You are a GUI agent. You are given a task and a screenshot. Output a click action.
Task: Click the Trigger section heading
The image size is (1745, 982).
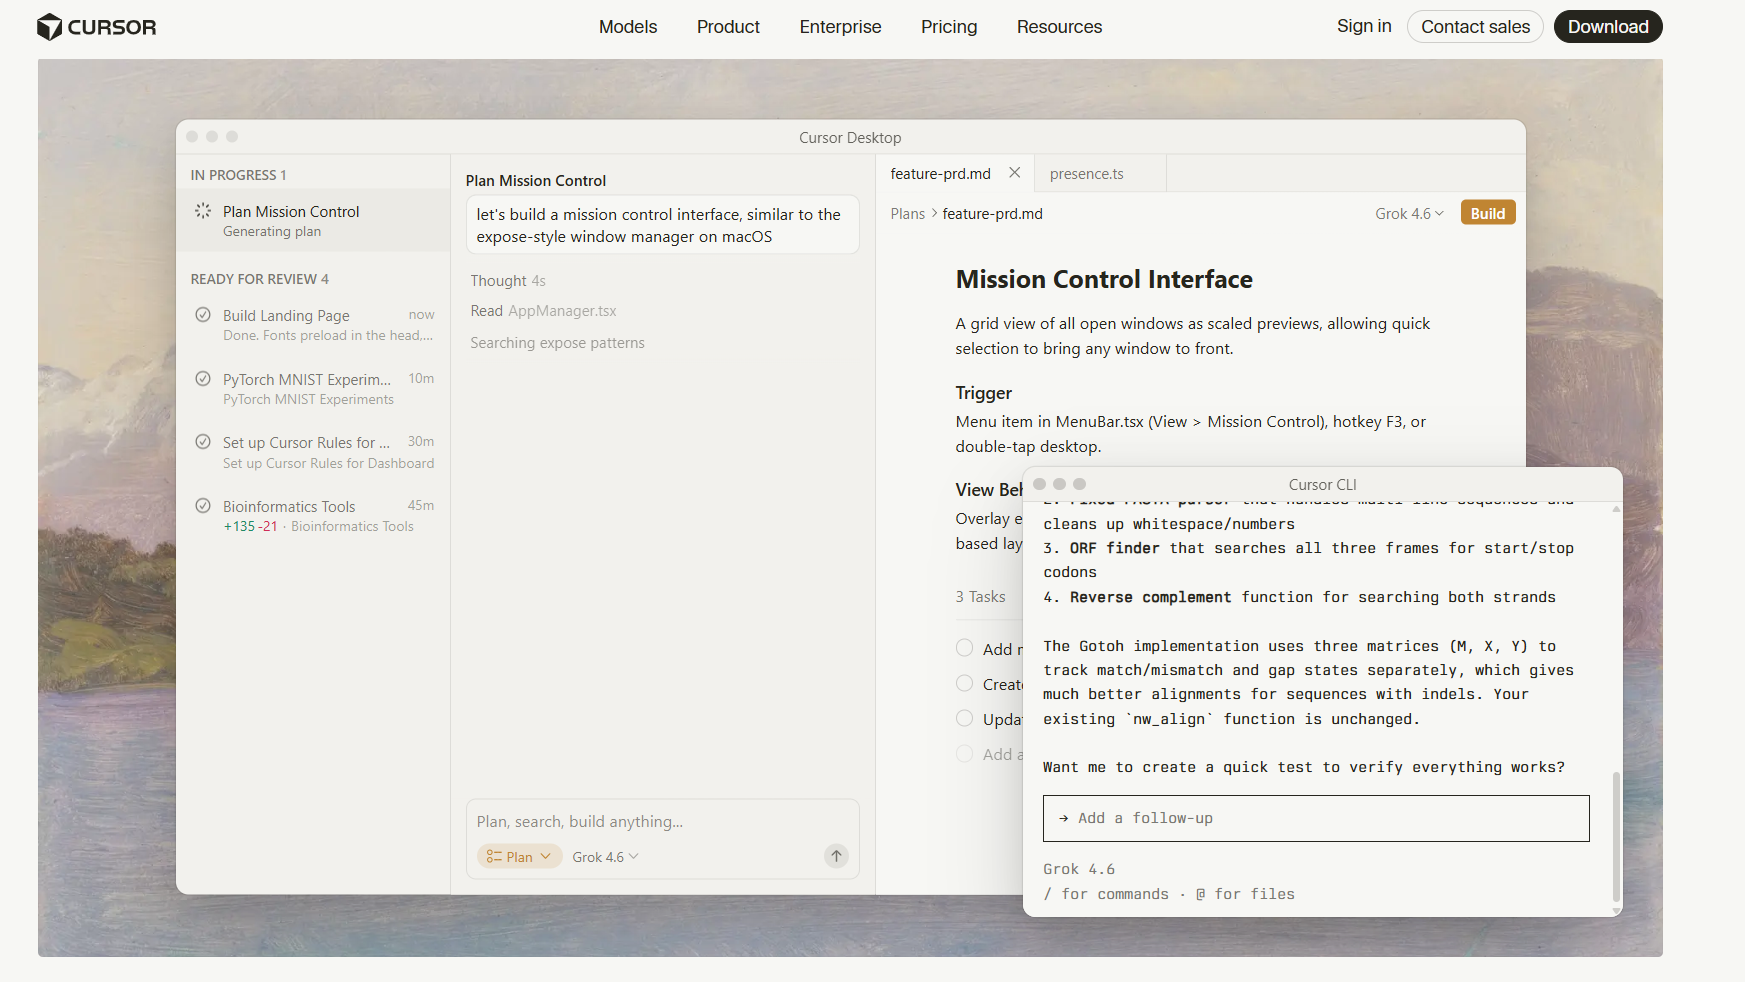point(983,393)
